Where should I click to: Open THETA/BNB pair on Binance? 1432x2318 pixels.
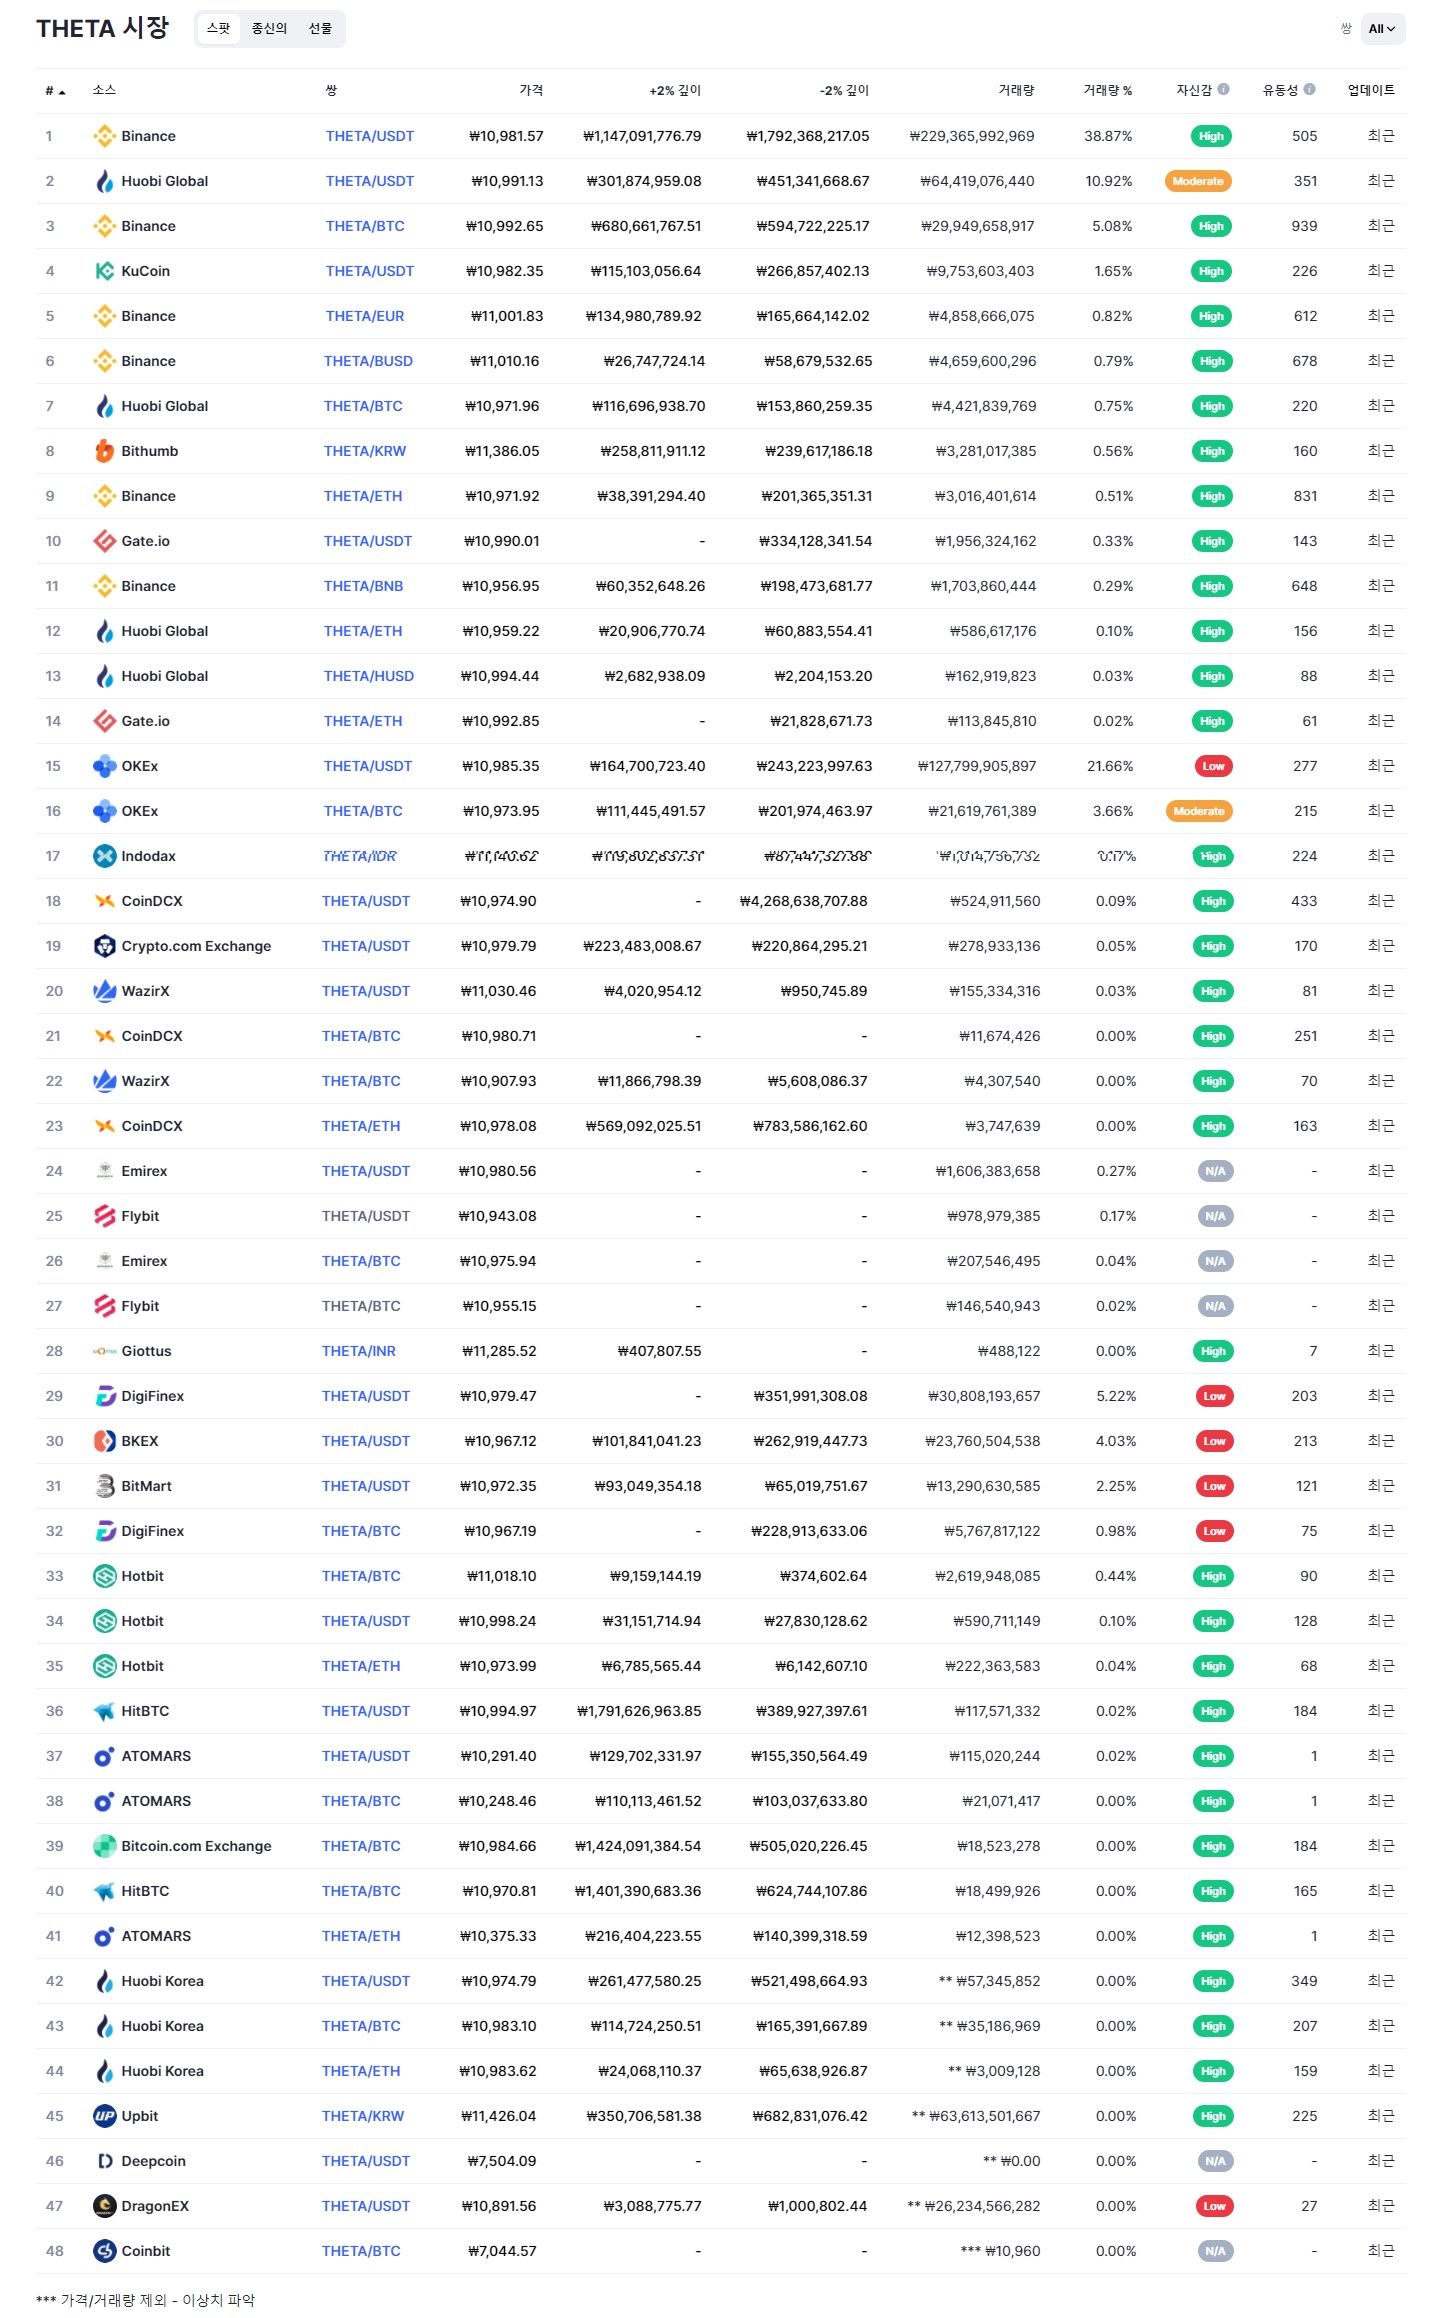(363, 586)
